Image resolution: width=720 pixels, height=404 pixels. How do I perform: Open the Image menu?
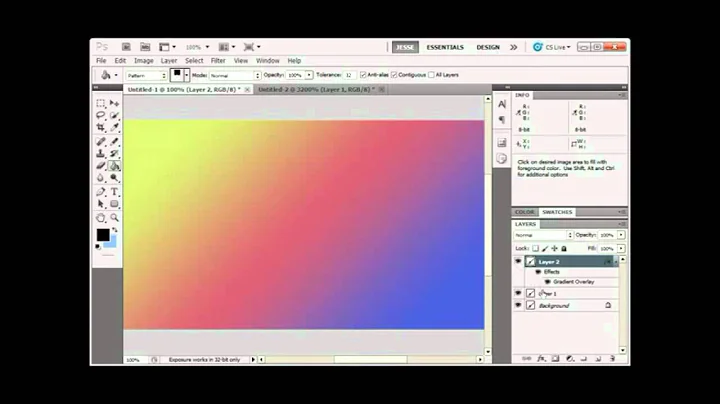click(x=144, y=61)
